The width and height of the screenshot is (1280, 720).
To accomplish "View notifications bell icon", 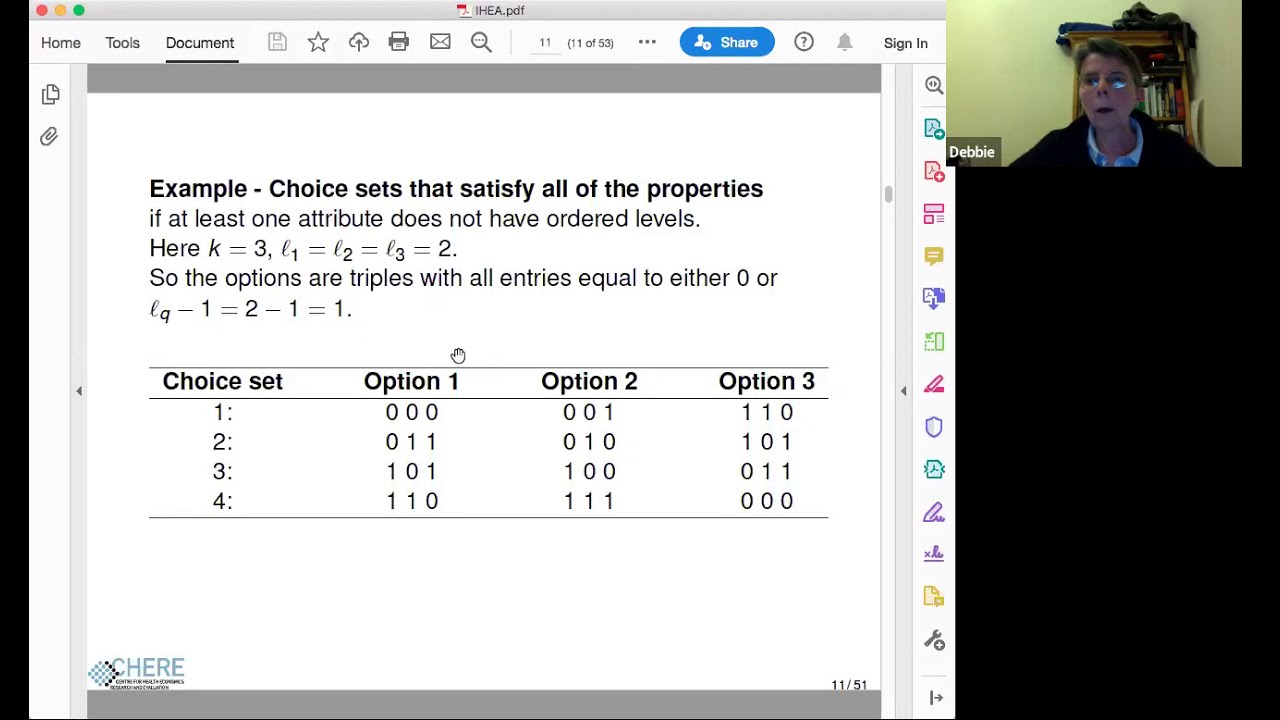I will tap(845, 42).
